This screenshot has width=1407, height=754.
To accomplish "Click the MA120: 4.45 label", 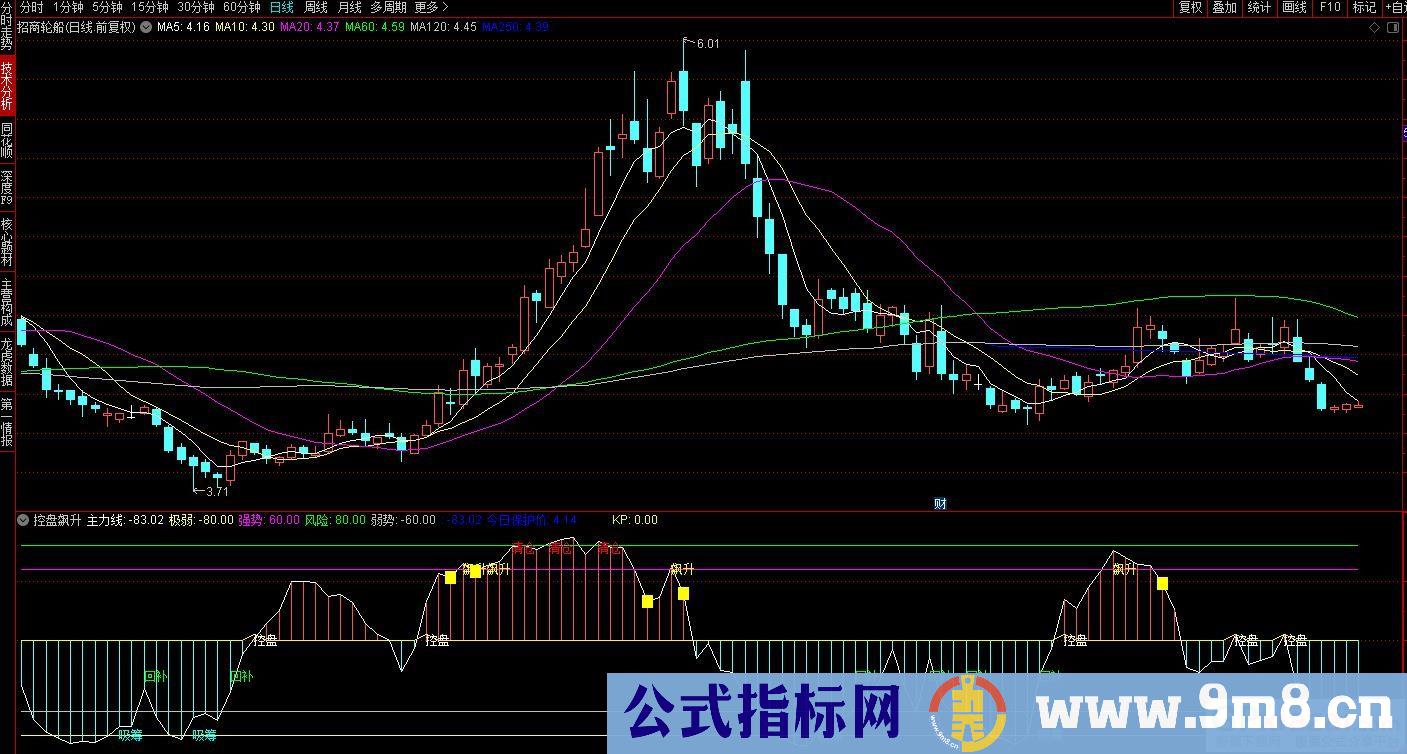I will [x=443, y=27].
